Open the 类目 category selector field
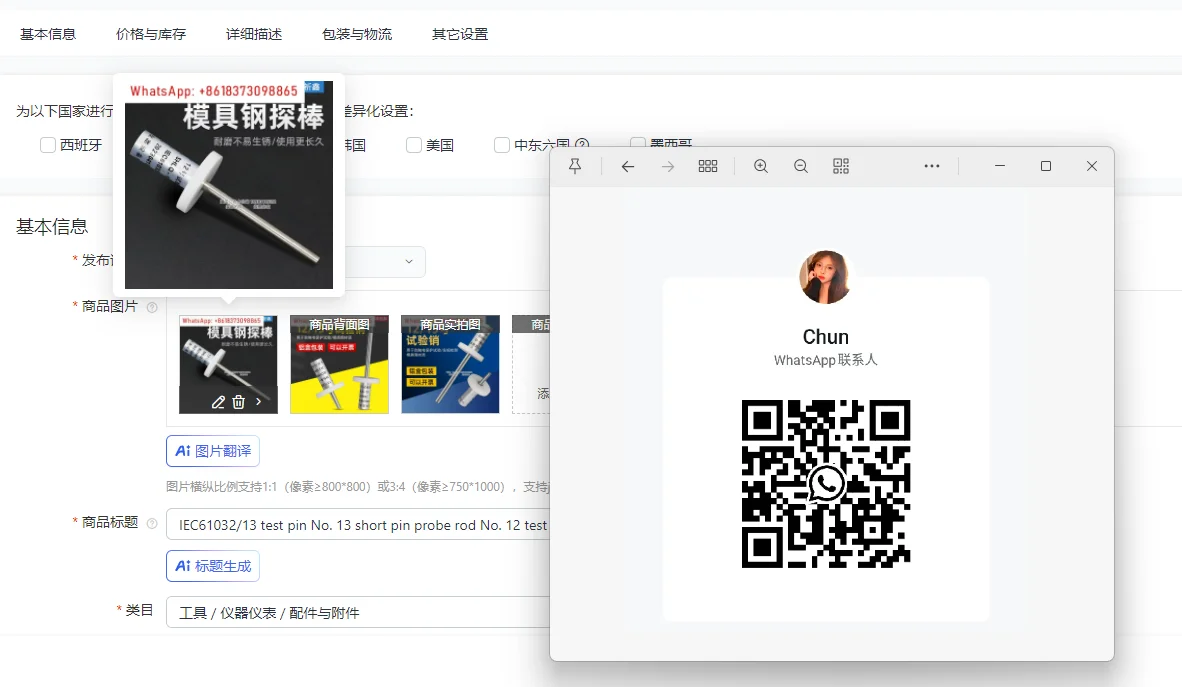This screenshot has width=1182, height=687. [358, 613]
